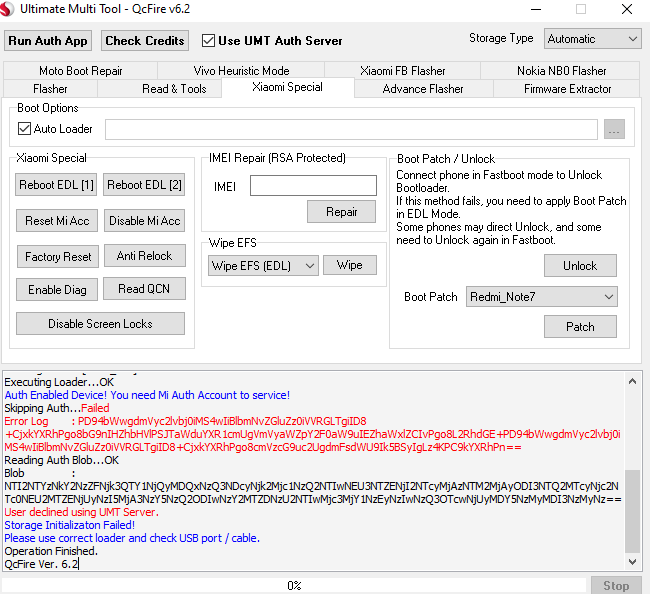
Task: Click the loader path input field
Action: coord(351,129)
